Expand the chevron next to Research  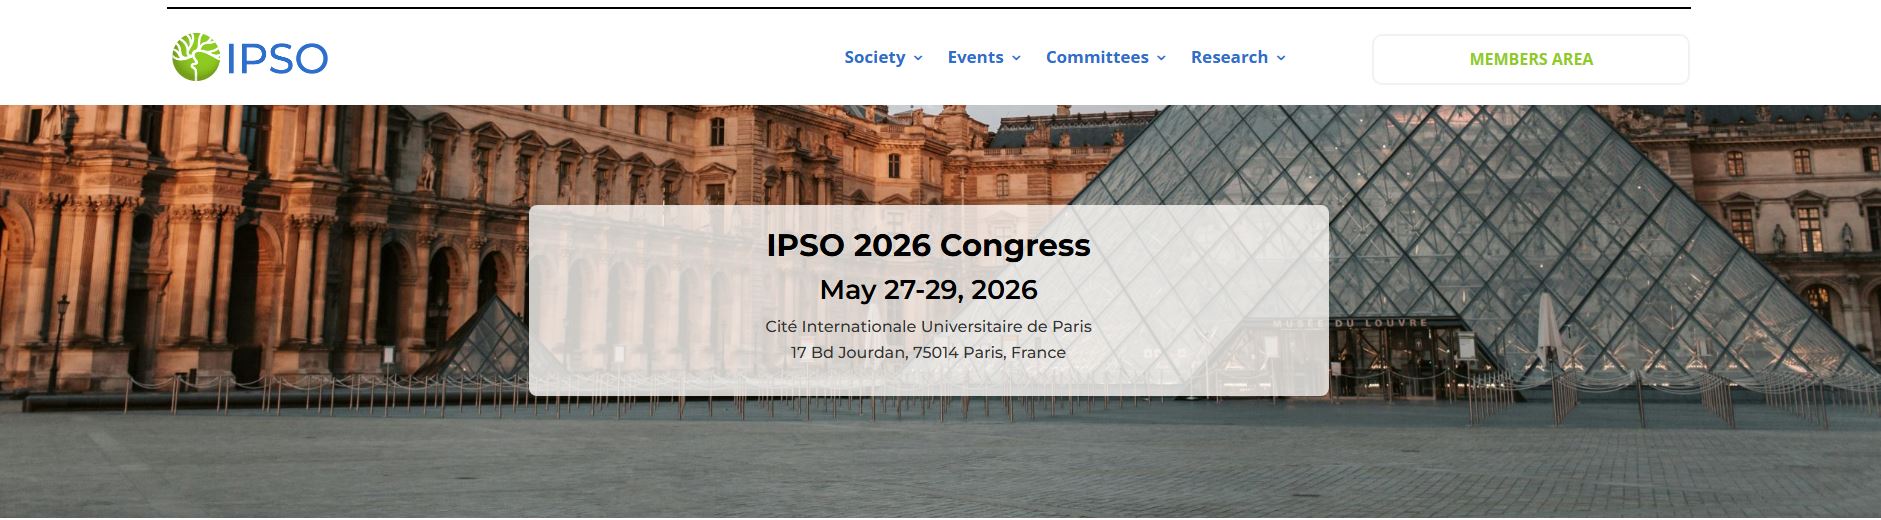click(x=1281, y=58)
